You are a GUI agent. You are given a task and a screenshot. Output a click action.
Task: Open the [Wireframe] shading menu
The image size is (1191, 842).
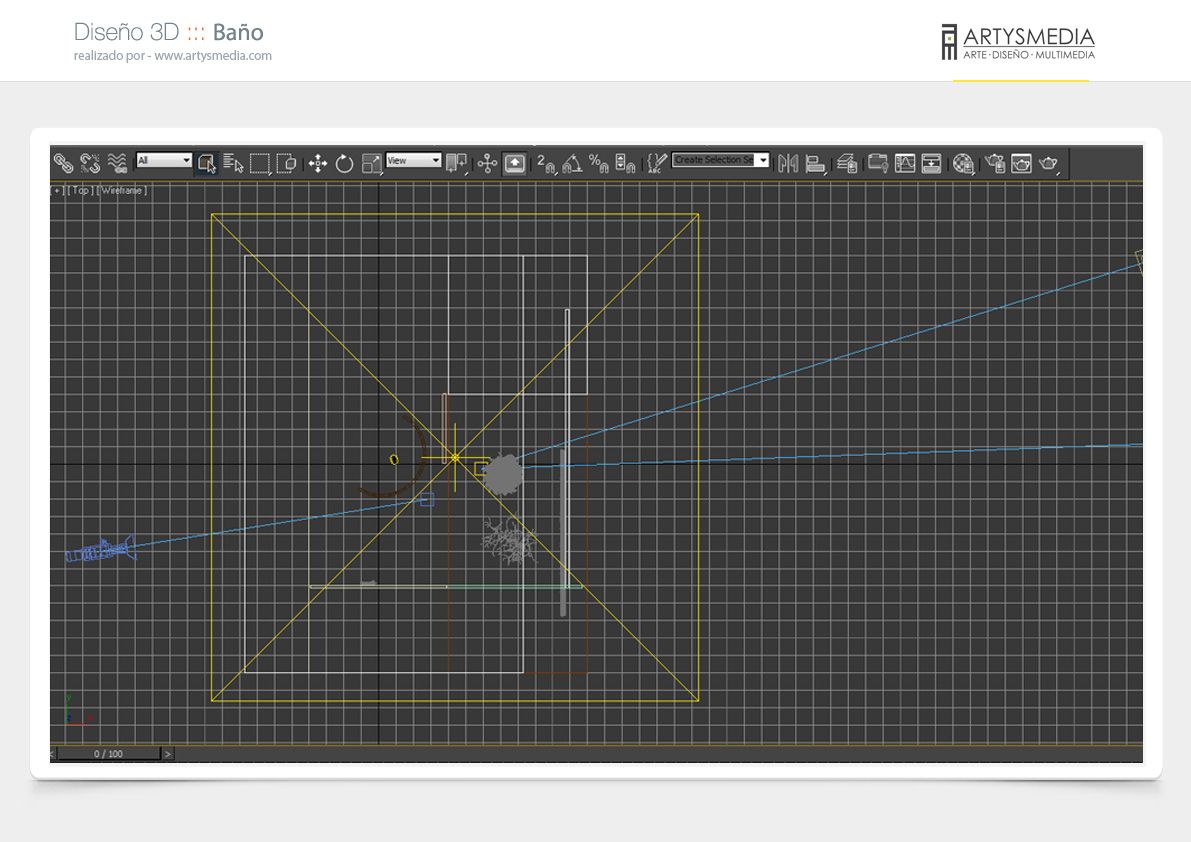click(x=122, y=191)
